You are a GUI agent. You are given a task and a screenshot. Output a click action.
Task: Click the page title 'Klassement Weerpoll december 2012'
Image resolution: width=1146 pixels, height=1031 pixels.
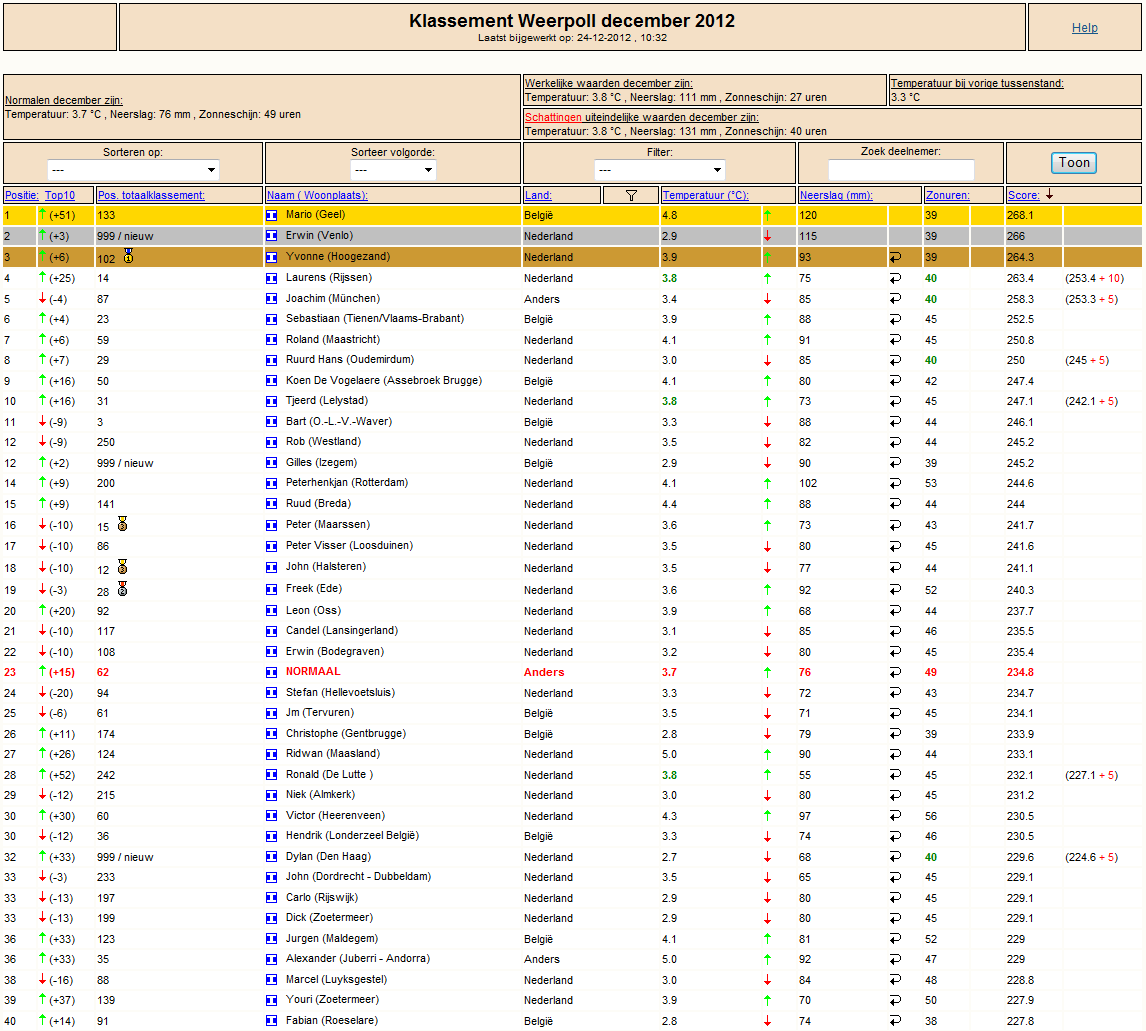(572, 20)
